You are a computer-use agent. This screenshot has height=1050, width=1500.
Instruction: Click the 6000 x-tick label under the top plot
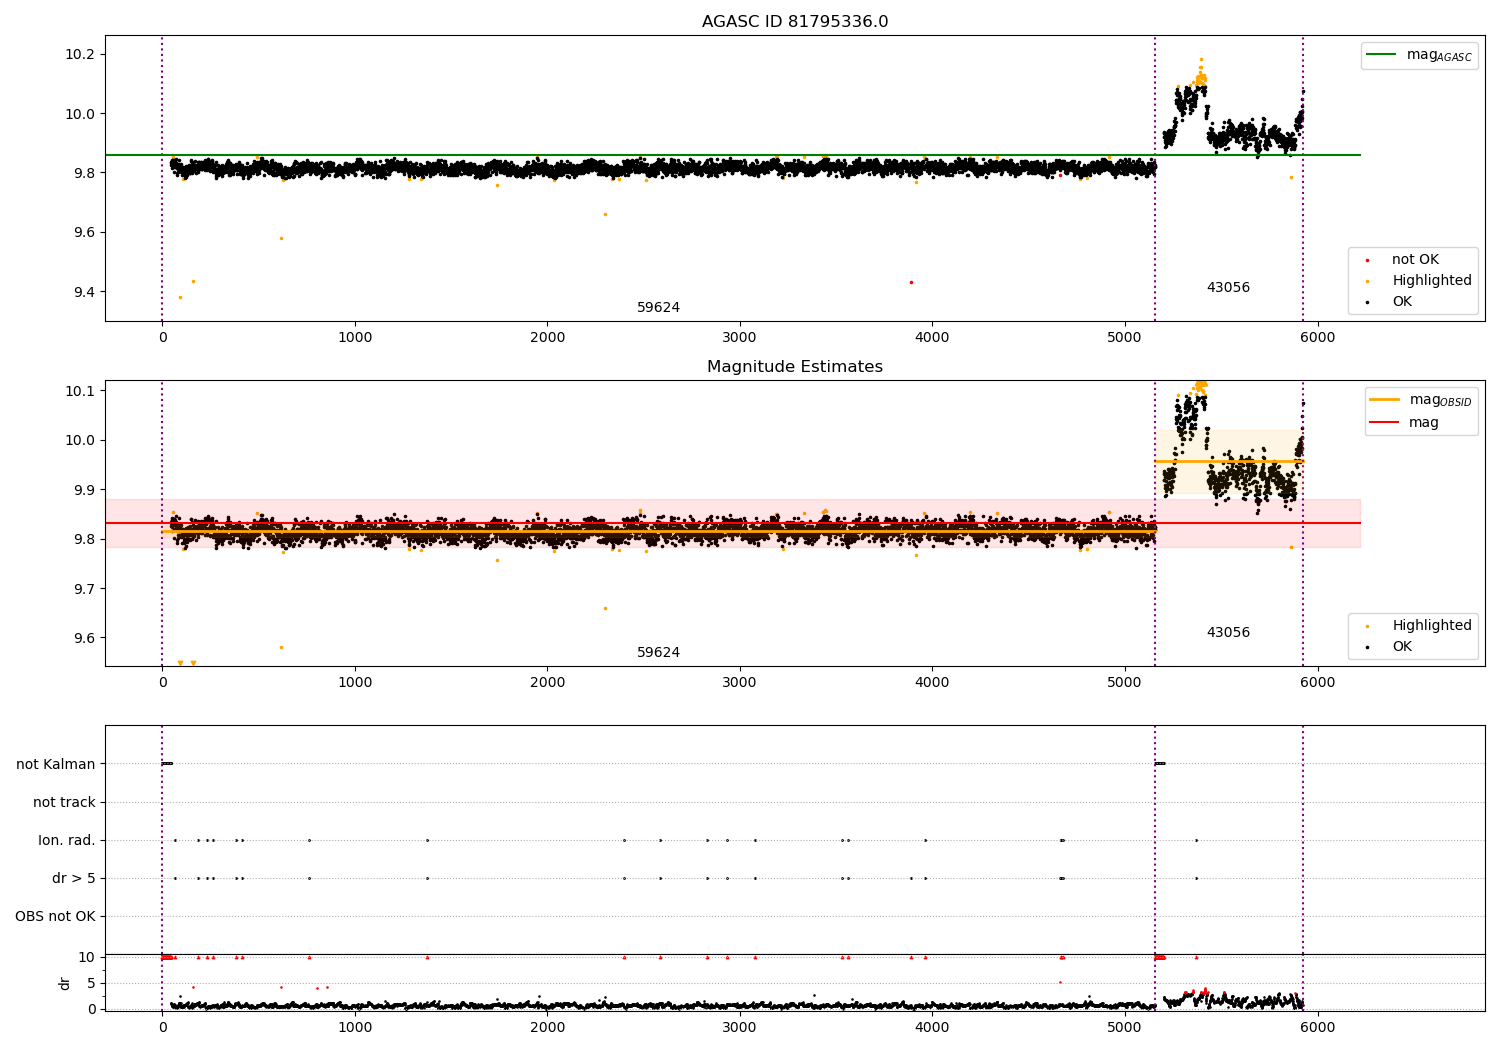pyautogui.click(x=1317, y=338)
